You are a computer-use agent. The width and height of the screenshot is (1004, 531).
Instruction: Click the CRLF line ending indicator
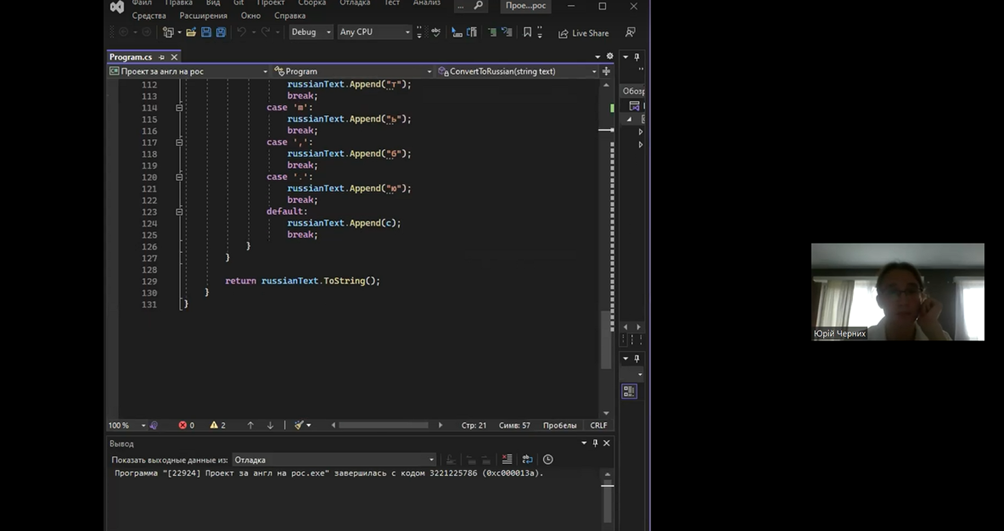[599, 425]
